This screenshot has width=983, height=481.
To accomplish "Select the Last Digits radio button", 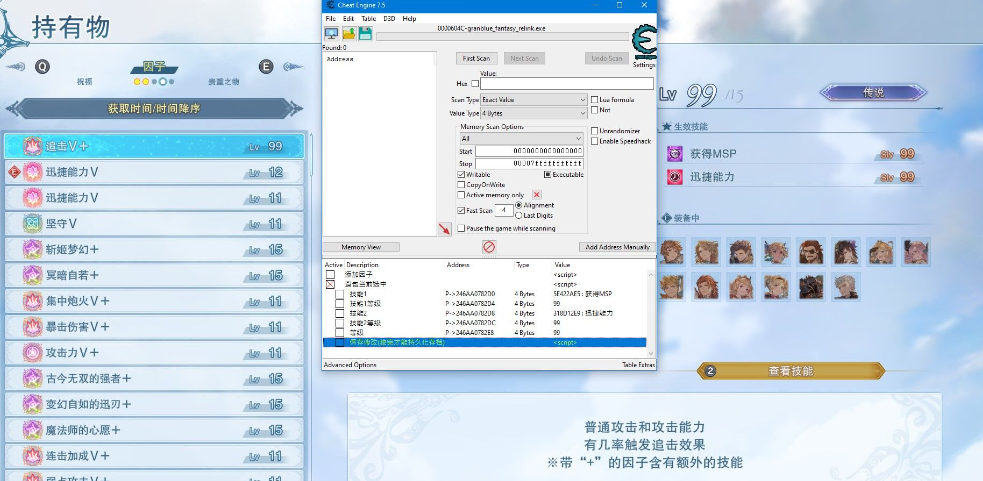I will click(x=518, y=215).
